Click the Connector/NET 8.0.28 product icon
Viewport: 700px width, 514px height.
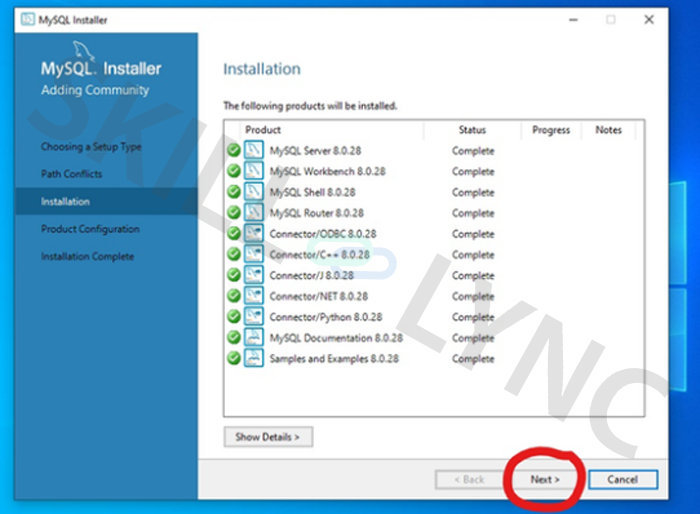point(254,296)
